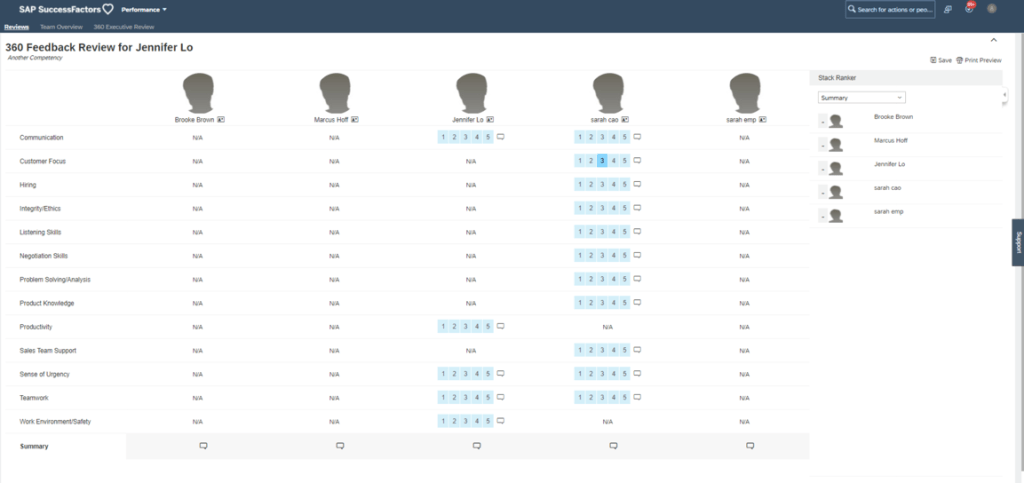1024x483 pixels.
Task: Open the Stack Ranker Summary dropdown
Action: pyautogui.click(x=861, y=98)
